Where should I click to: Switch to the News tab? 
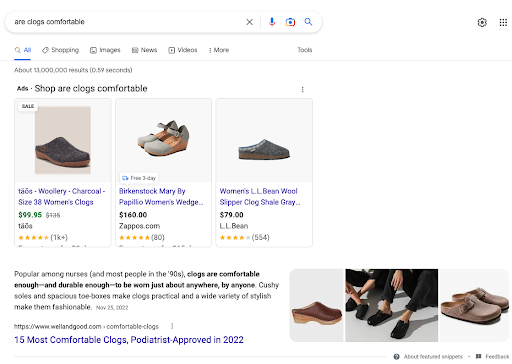pyautogui.click(x=144, y=50)
